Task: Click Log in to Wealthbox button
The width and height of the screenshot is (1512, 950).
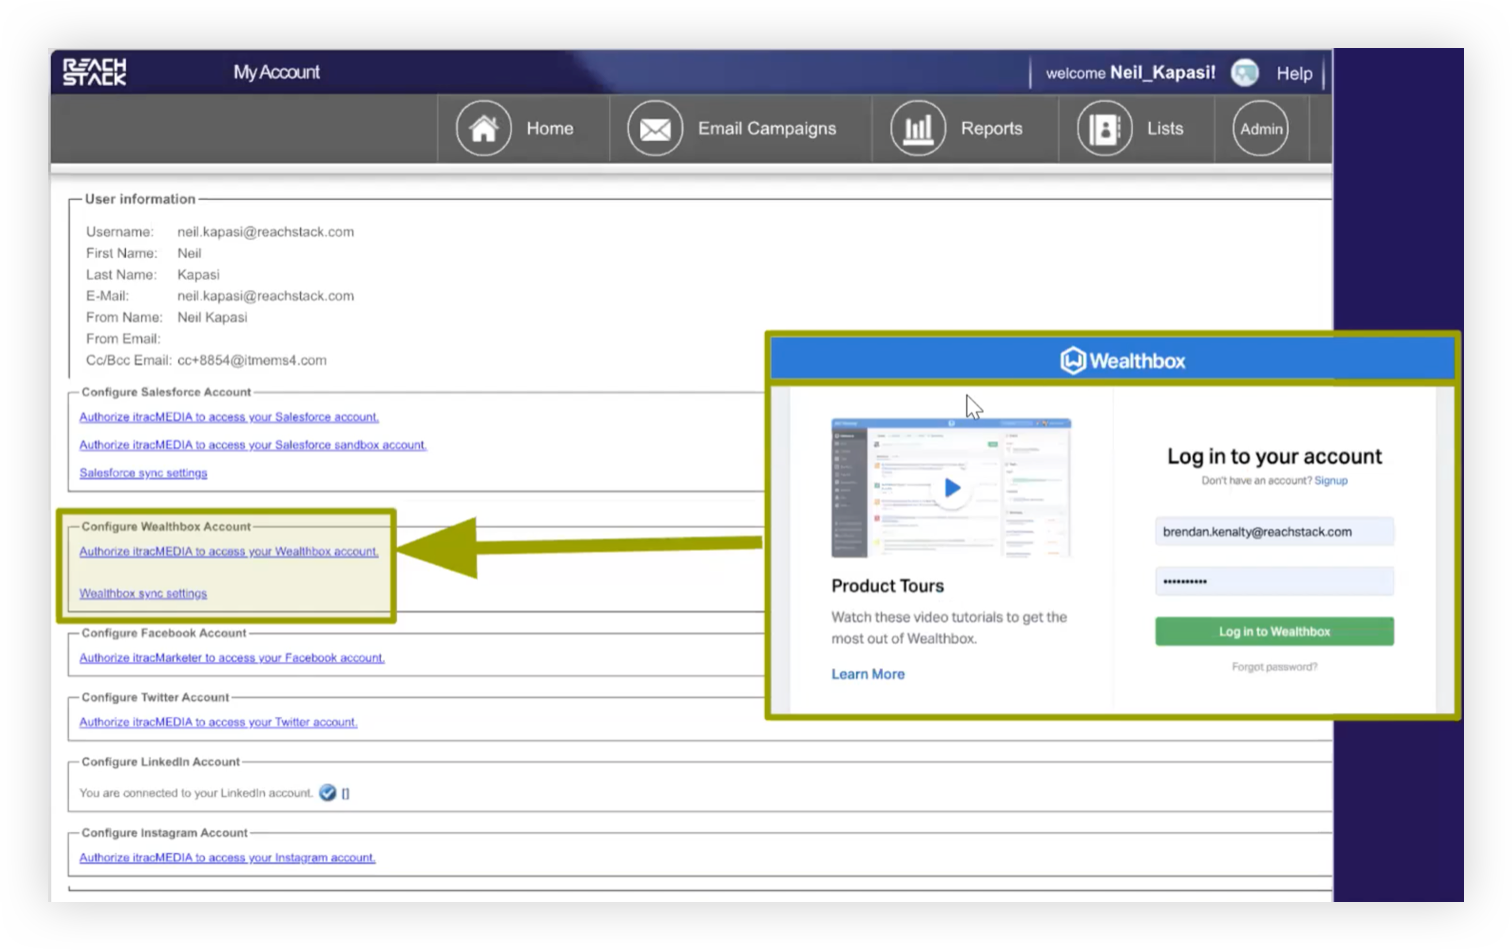Action: 1274,631
